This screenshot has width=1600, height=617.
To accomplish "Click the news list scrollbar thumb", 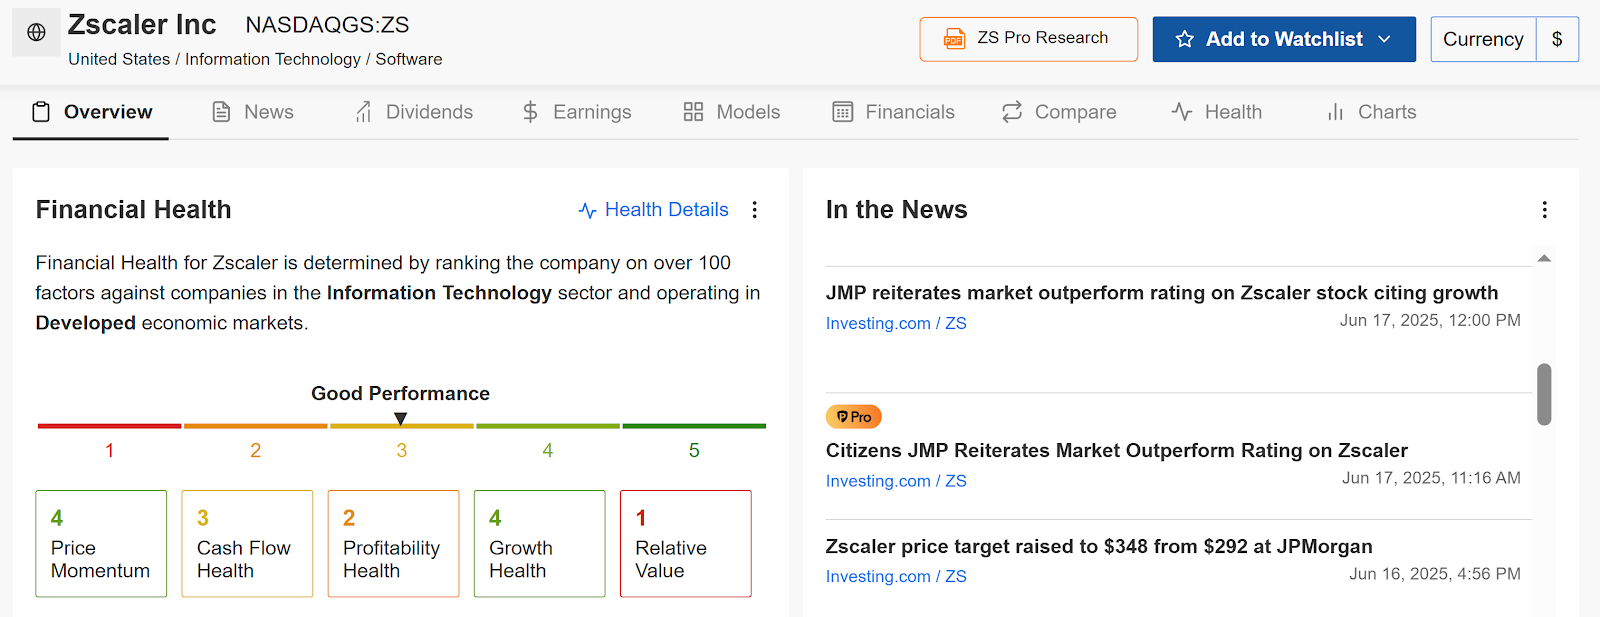I will (1544, 394).
